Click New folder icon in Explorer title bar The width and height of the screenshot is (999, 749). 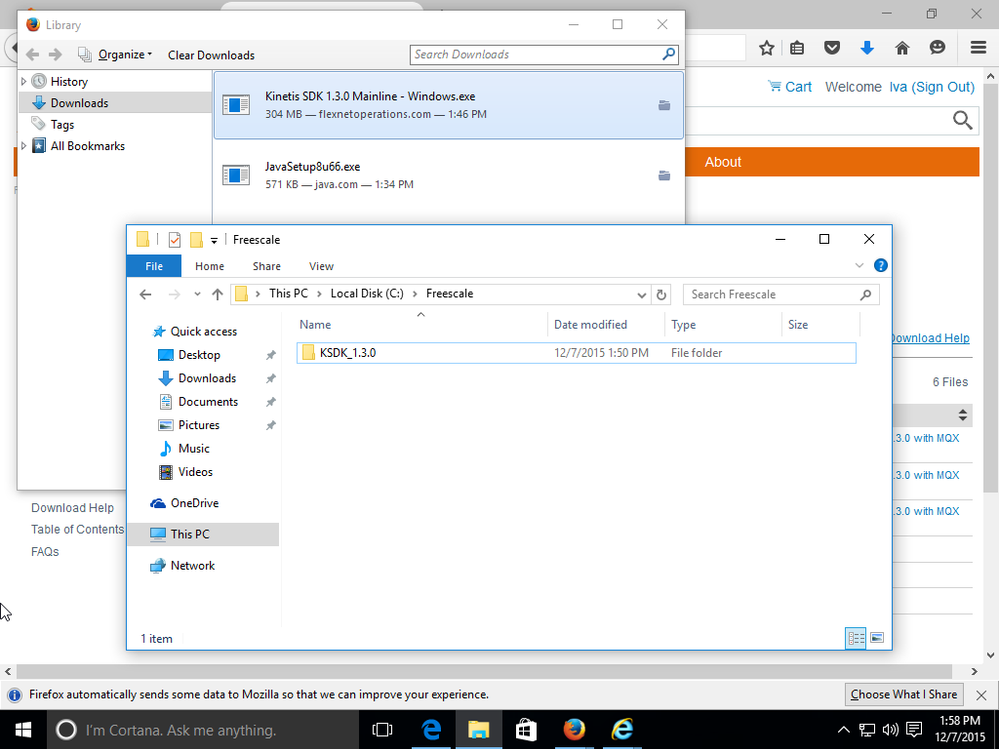tap(196, 240)
